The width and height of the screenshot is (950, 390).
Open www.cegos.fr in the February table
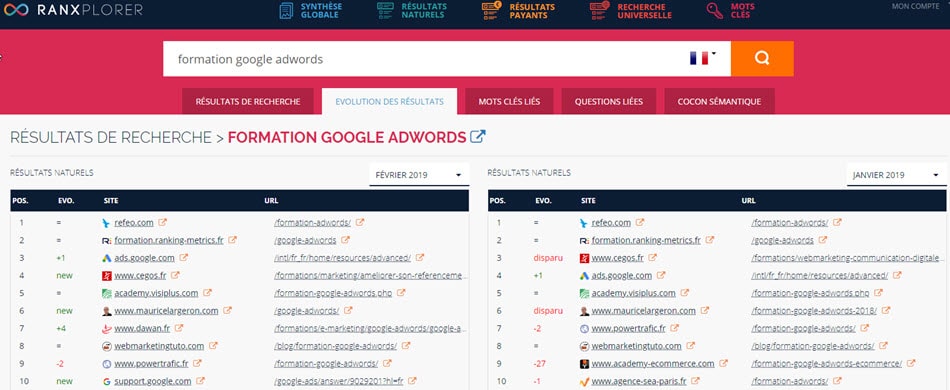(x=141, y=276)
